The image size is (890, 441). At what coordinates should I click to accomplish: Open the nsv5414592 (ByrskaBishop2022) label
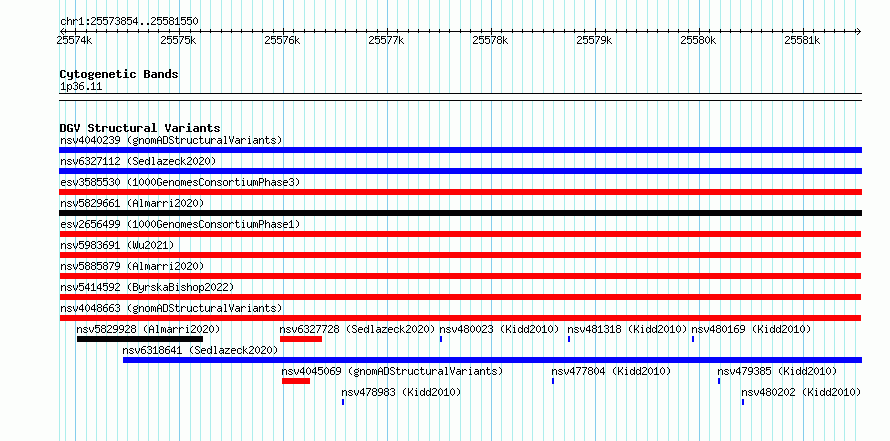tap(147, 287)
